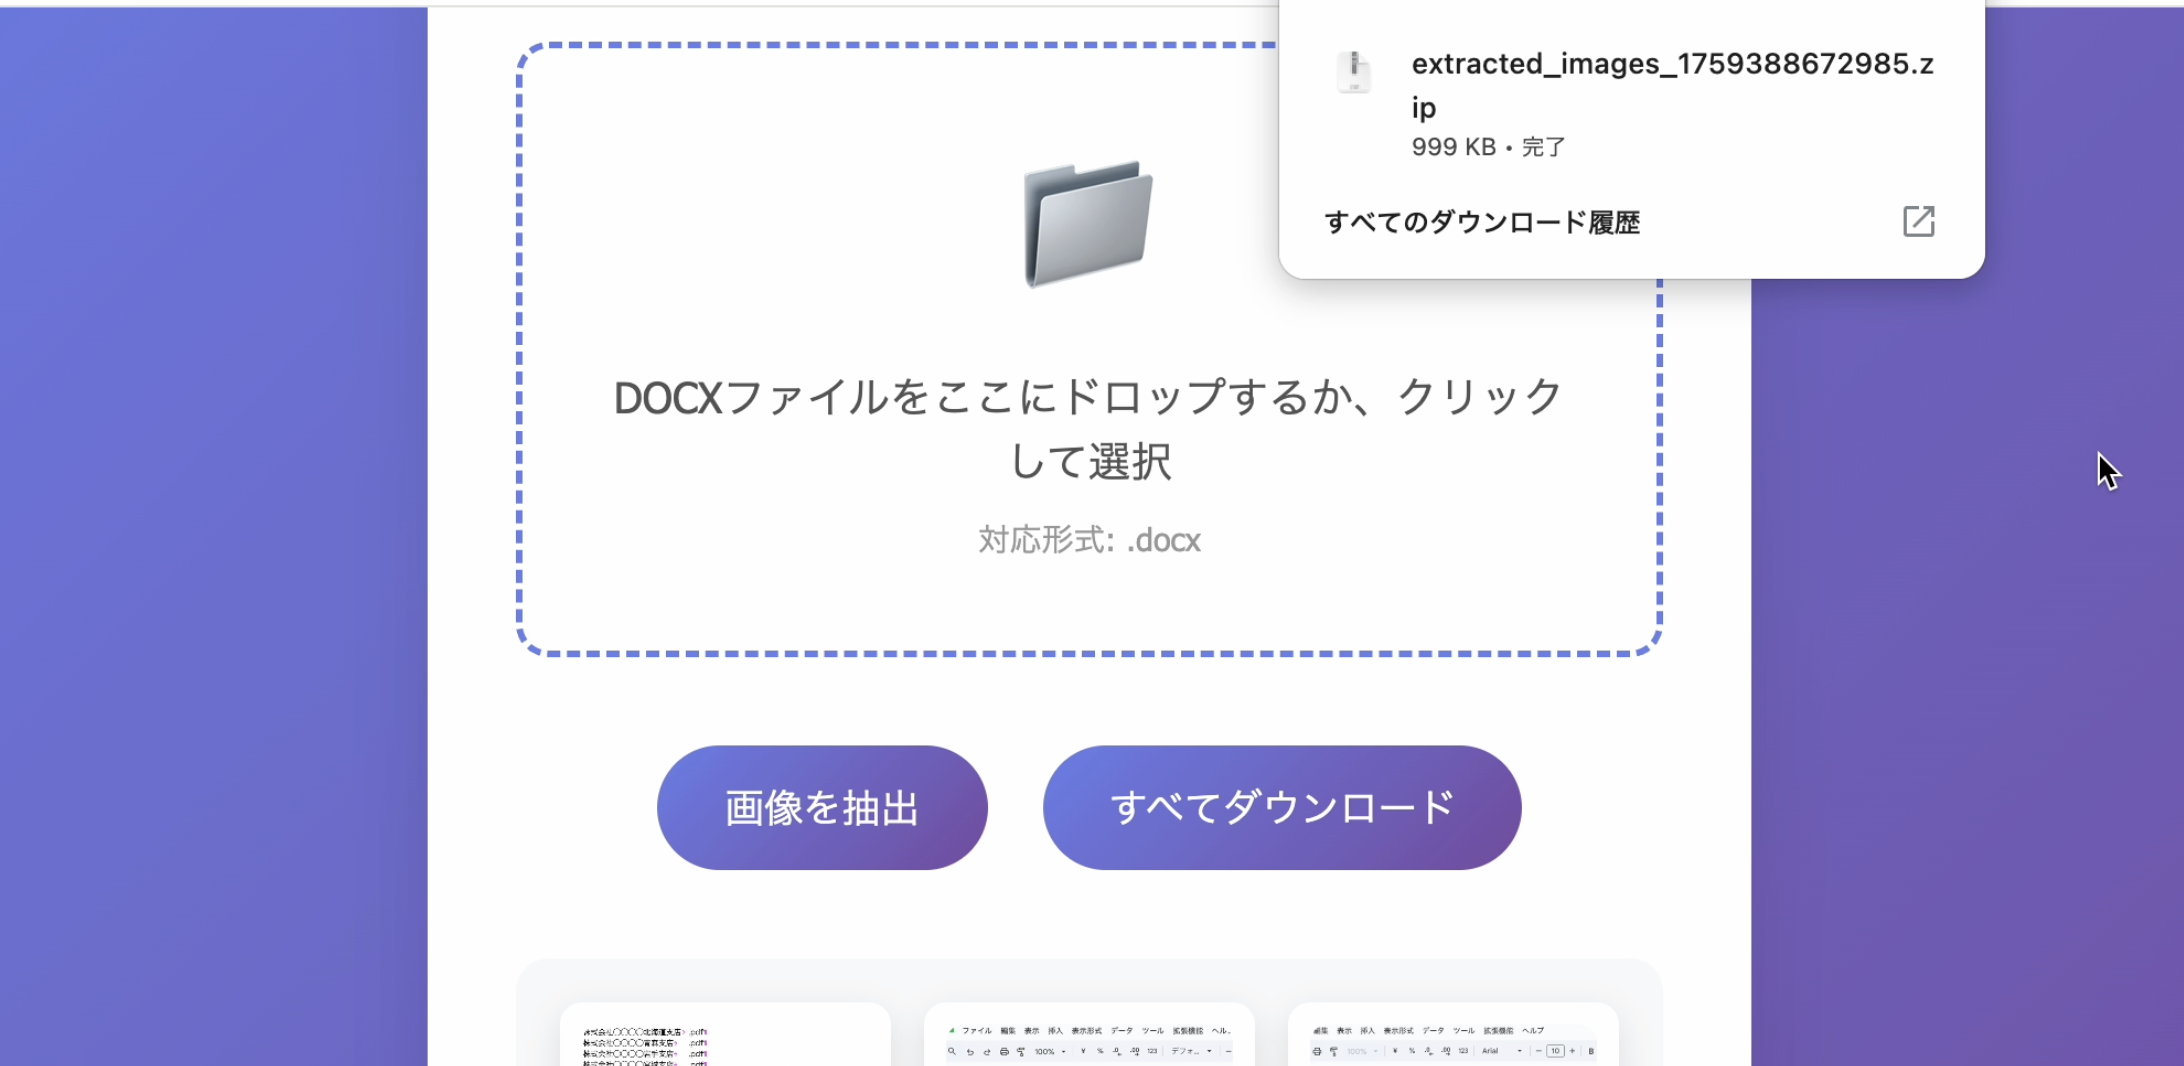Click the folder icon in the drop zone

1088,224
